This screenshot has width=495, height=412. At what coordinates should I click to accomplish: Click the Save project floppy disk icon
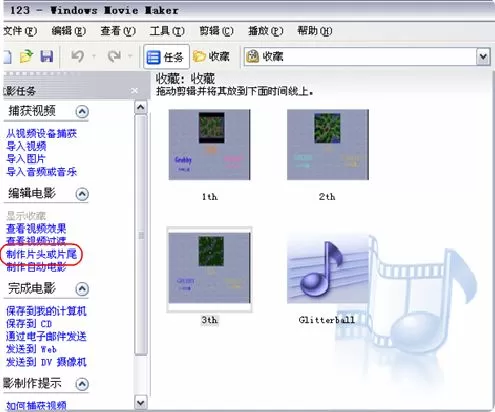coord(47,56)
